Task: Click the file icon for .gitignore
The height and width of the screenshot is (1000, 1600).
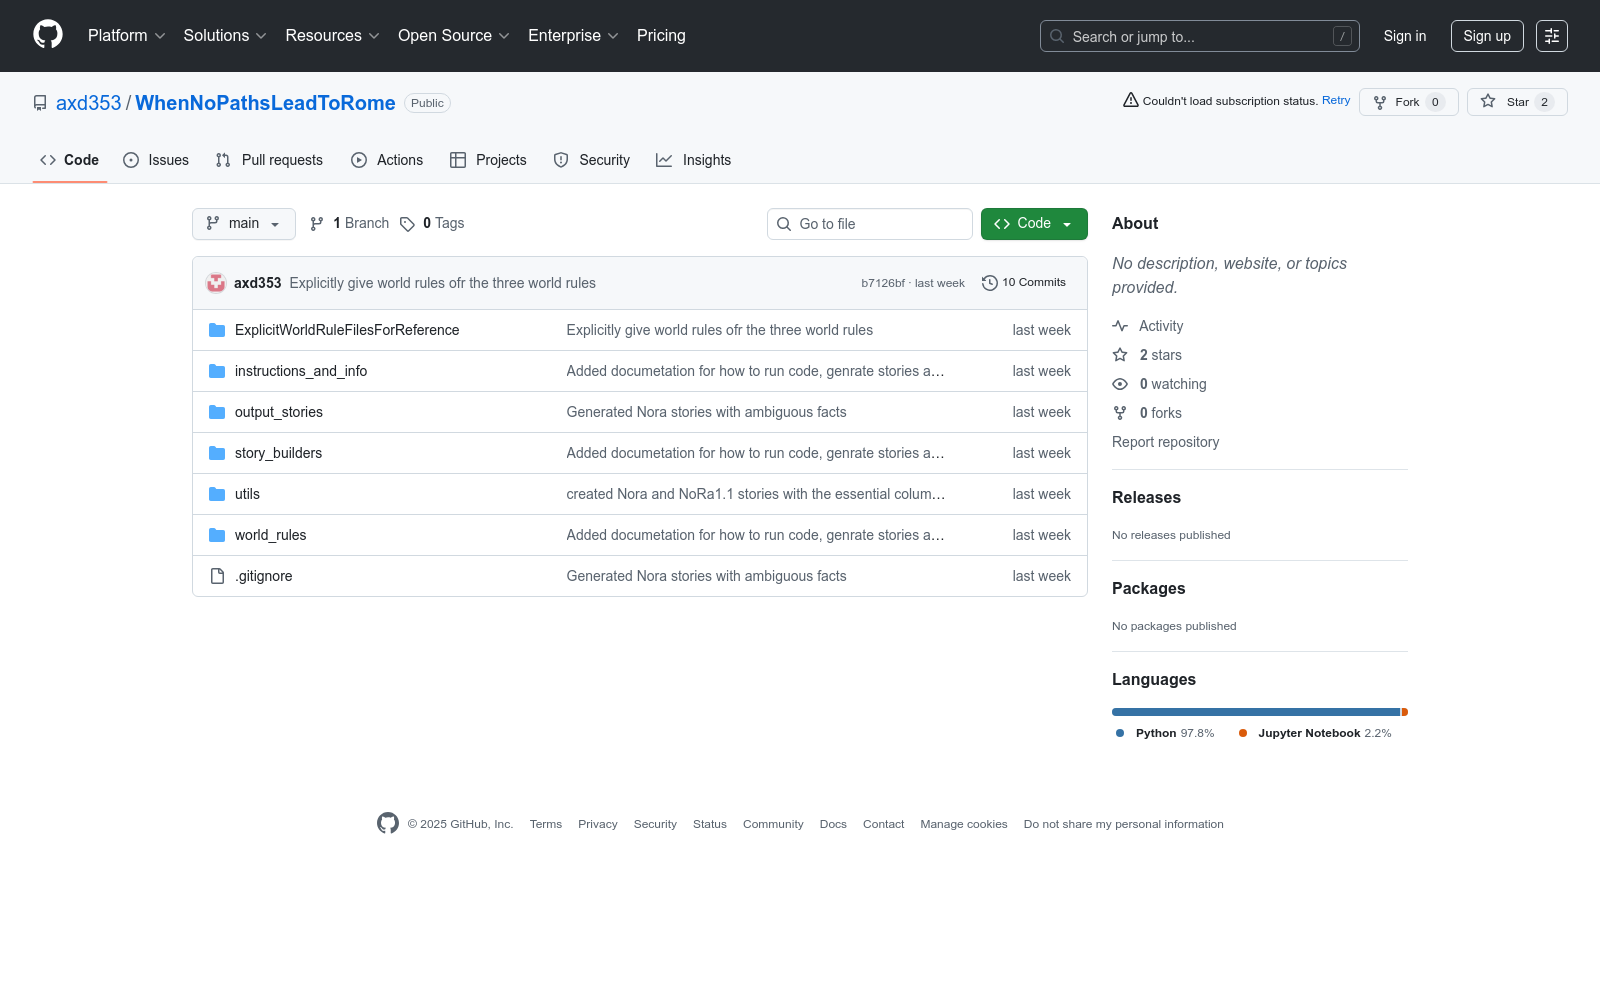Action: pyautogui.click(x=217, y=576)
